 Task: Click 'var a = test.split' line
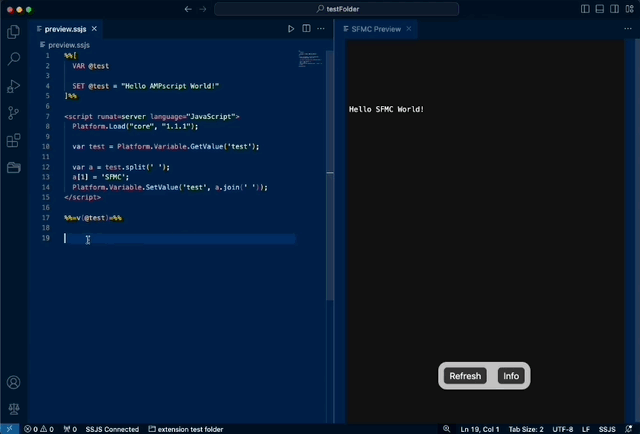pos(121,167)
